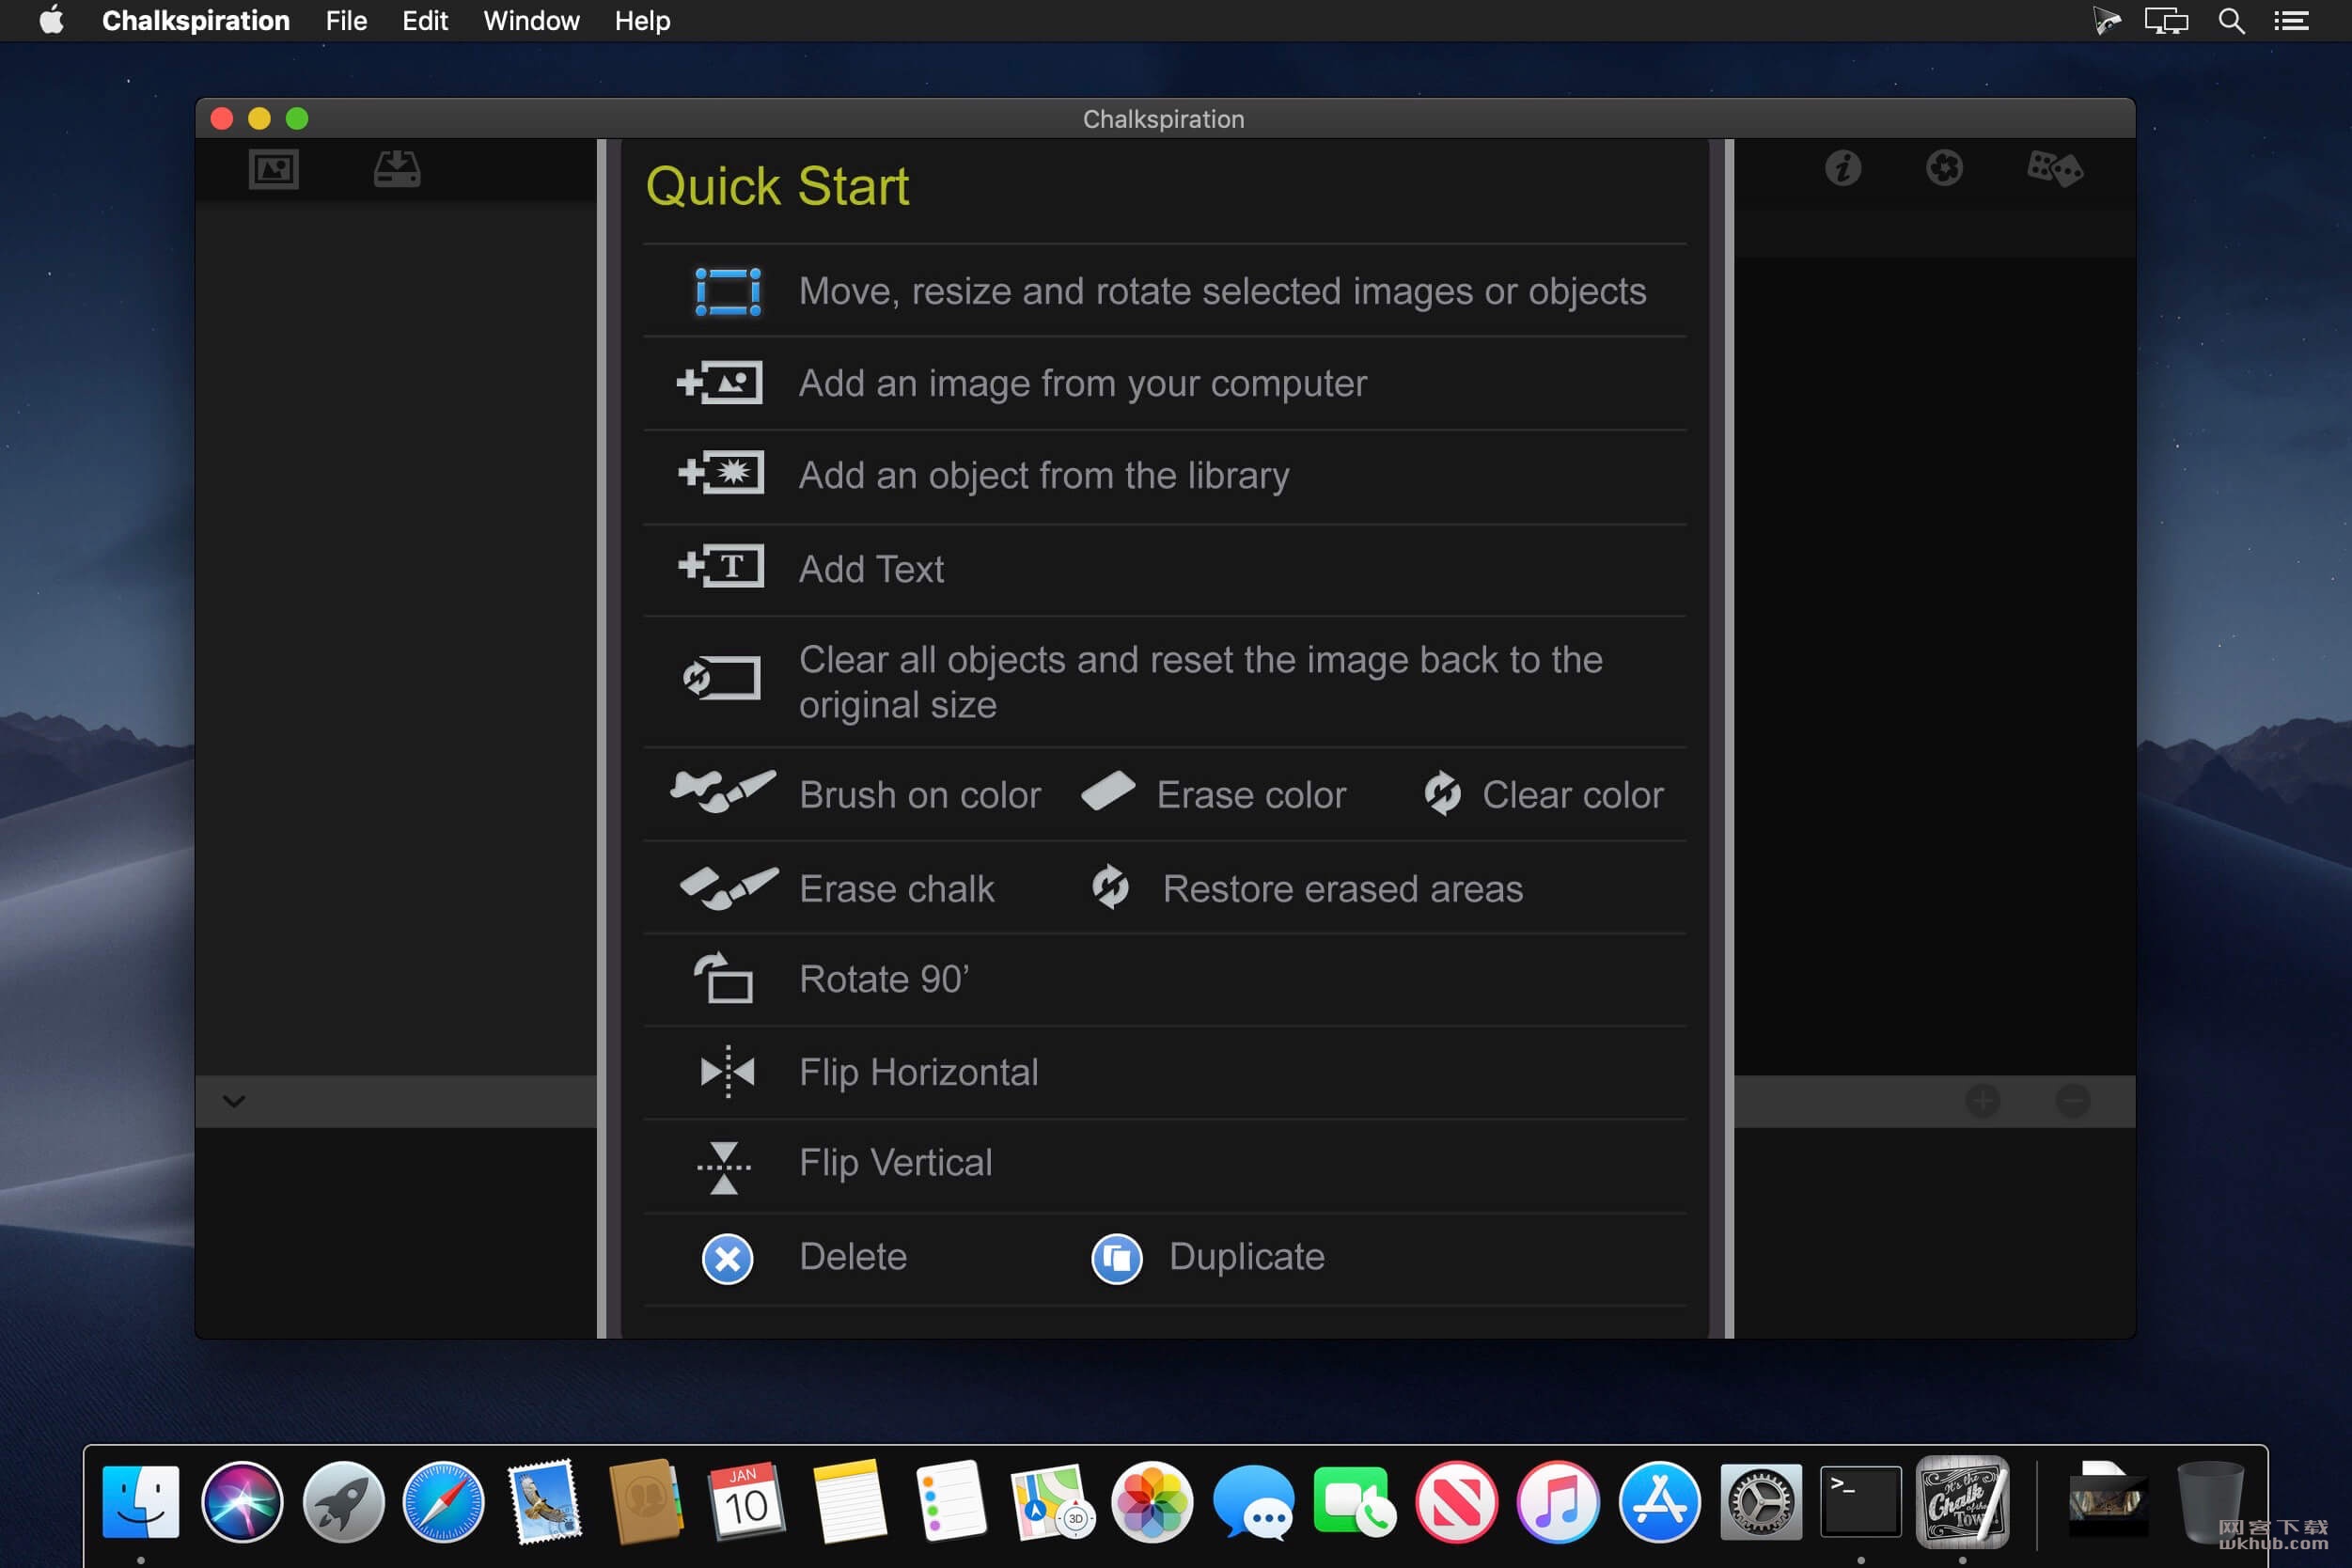
Task: Click the blue Duplicate icon
Action: tap(1116, 1259)
